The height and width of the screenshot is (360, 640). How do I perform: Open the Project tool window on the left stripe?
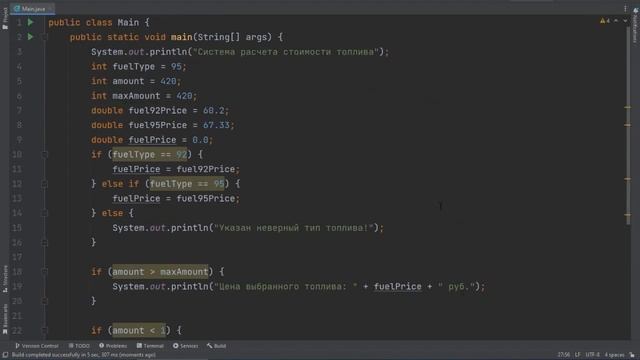(5, 18)
